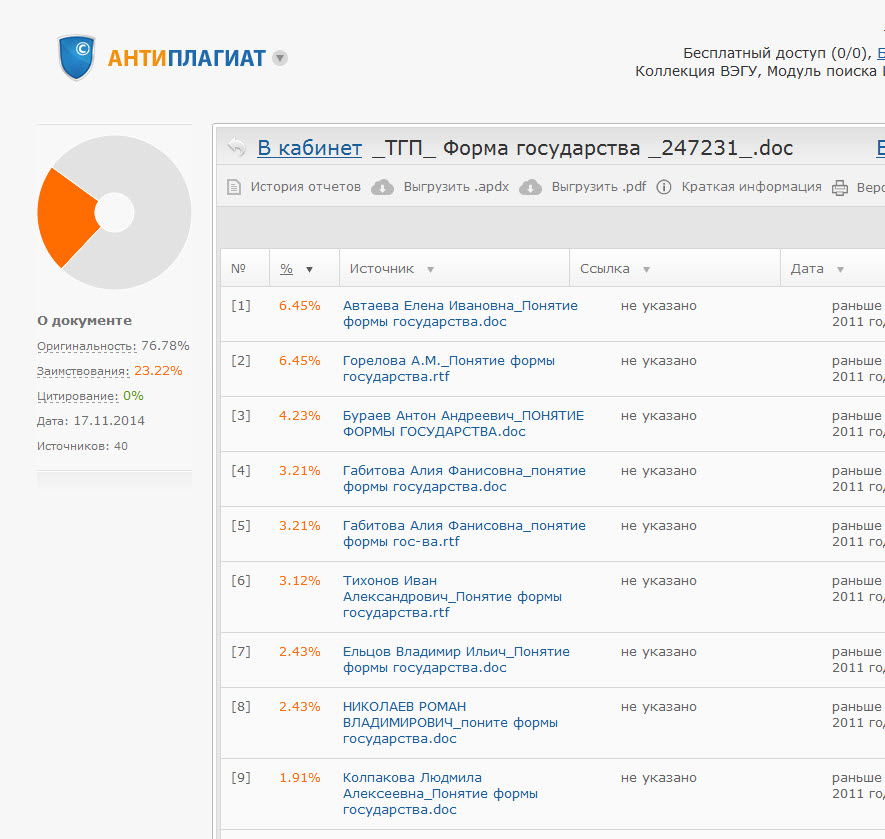
Task: Click the Источников: 40 text
Action: pyautogui.click(x=82, y=446)
